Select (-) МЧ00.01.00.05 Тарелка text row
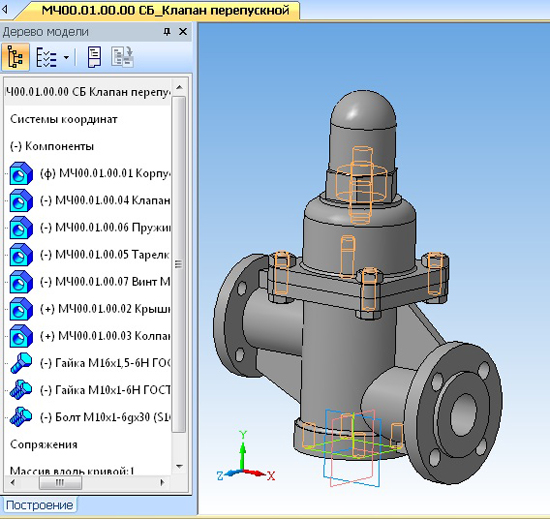The width and height of the screenshot is (550, 519). click(105, 255)
